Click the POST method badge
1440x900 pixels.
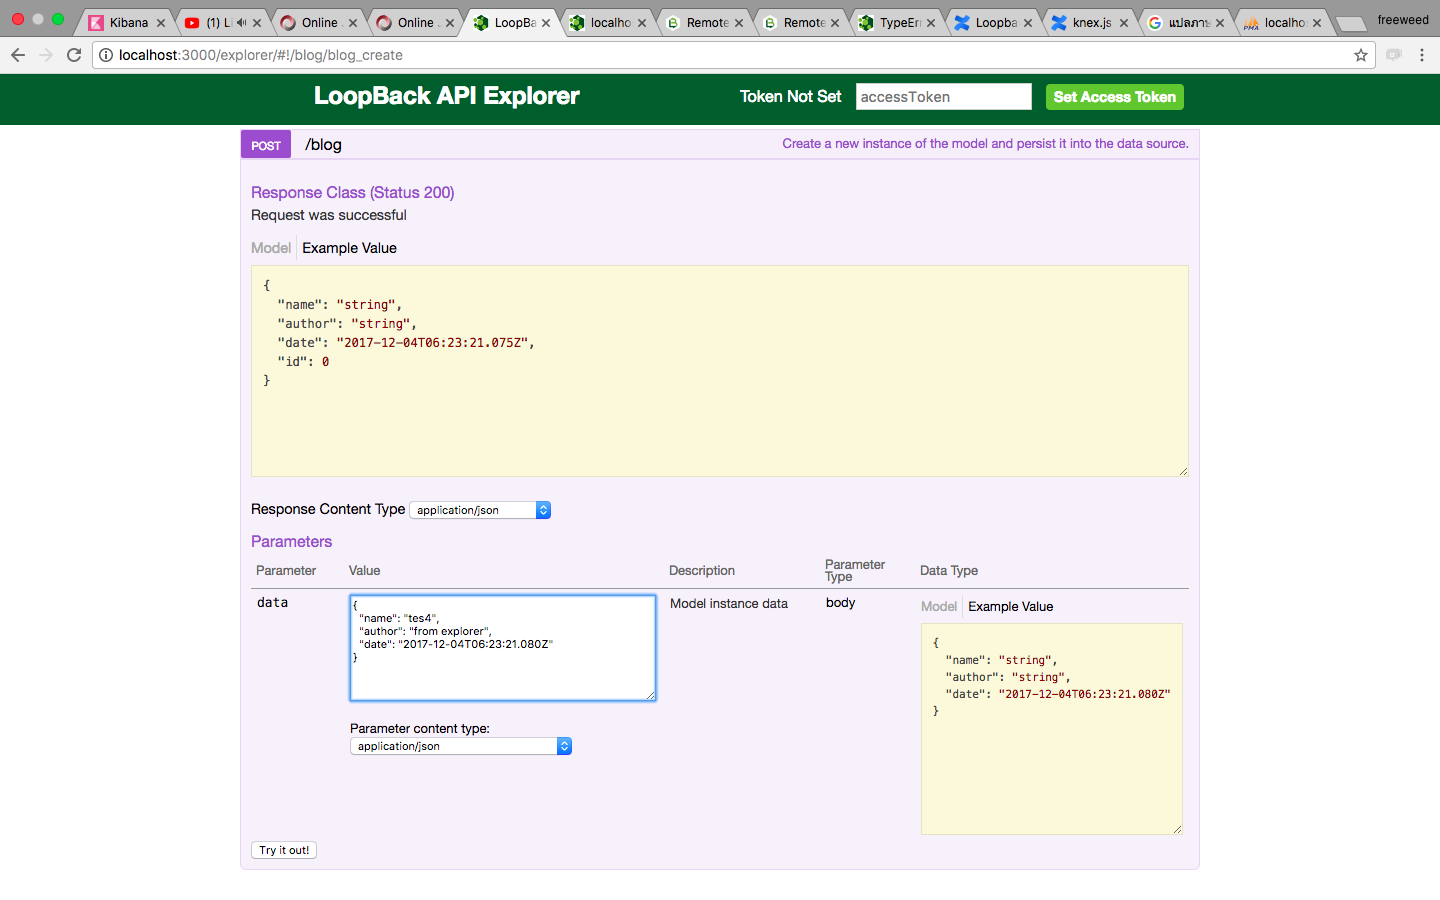point(266,145)
